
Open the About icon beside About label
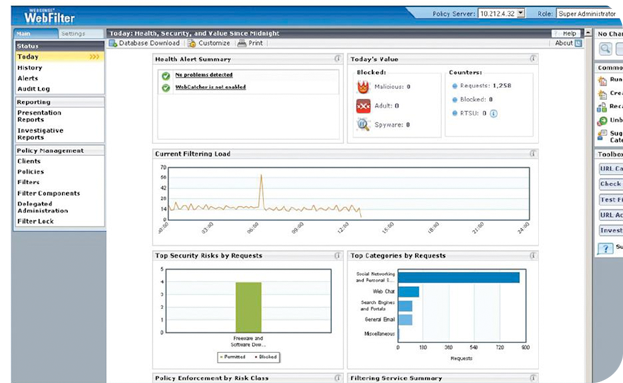click(x=578, y=43)
